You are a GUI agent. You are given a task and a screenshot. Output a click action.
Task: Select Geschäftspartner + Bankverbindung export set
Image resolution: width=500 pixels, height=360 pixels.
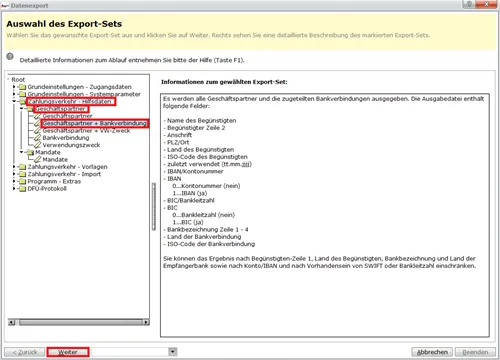pyautogui.click(x=95, y=123)
